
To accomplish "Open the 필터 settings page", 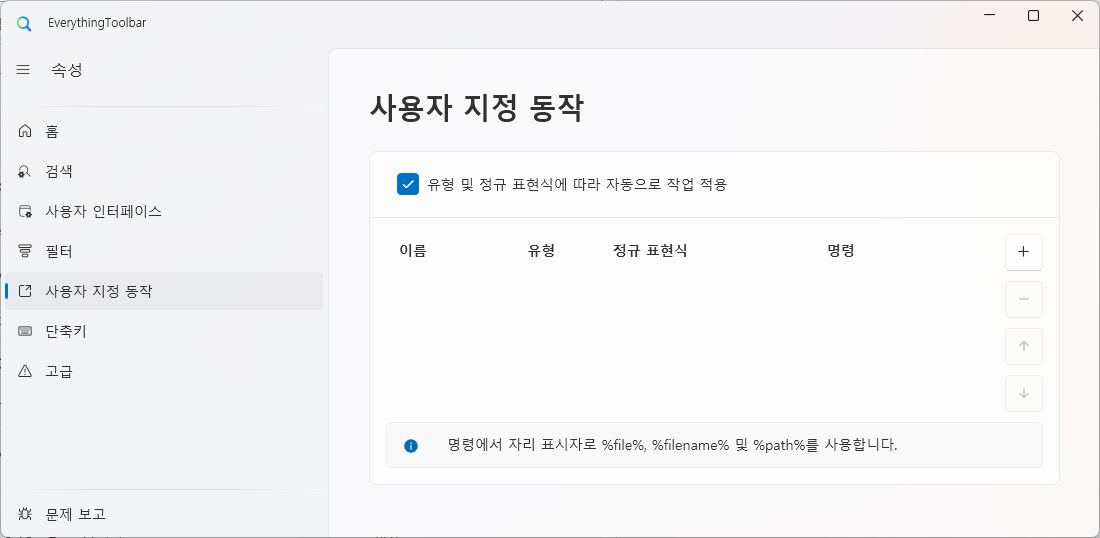I will tap(164, 251).
